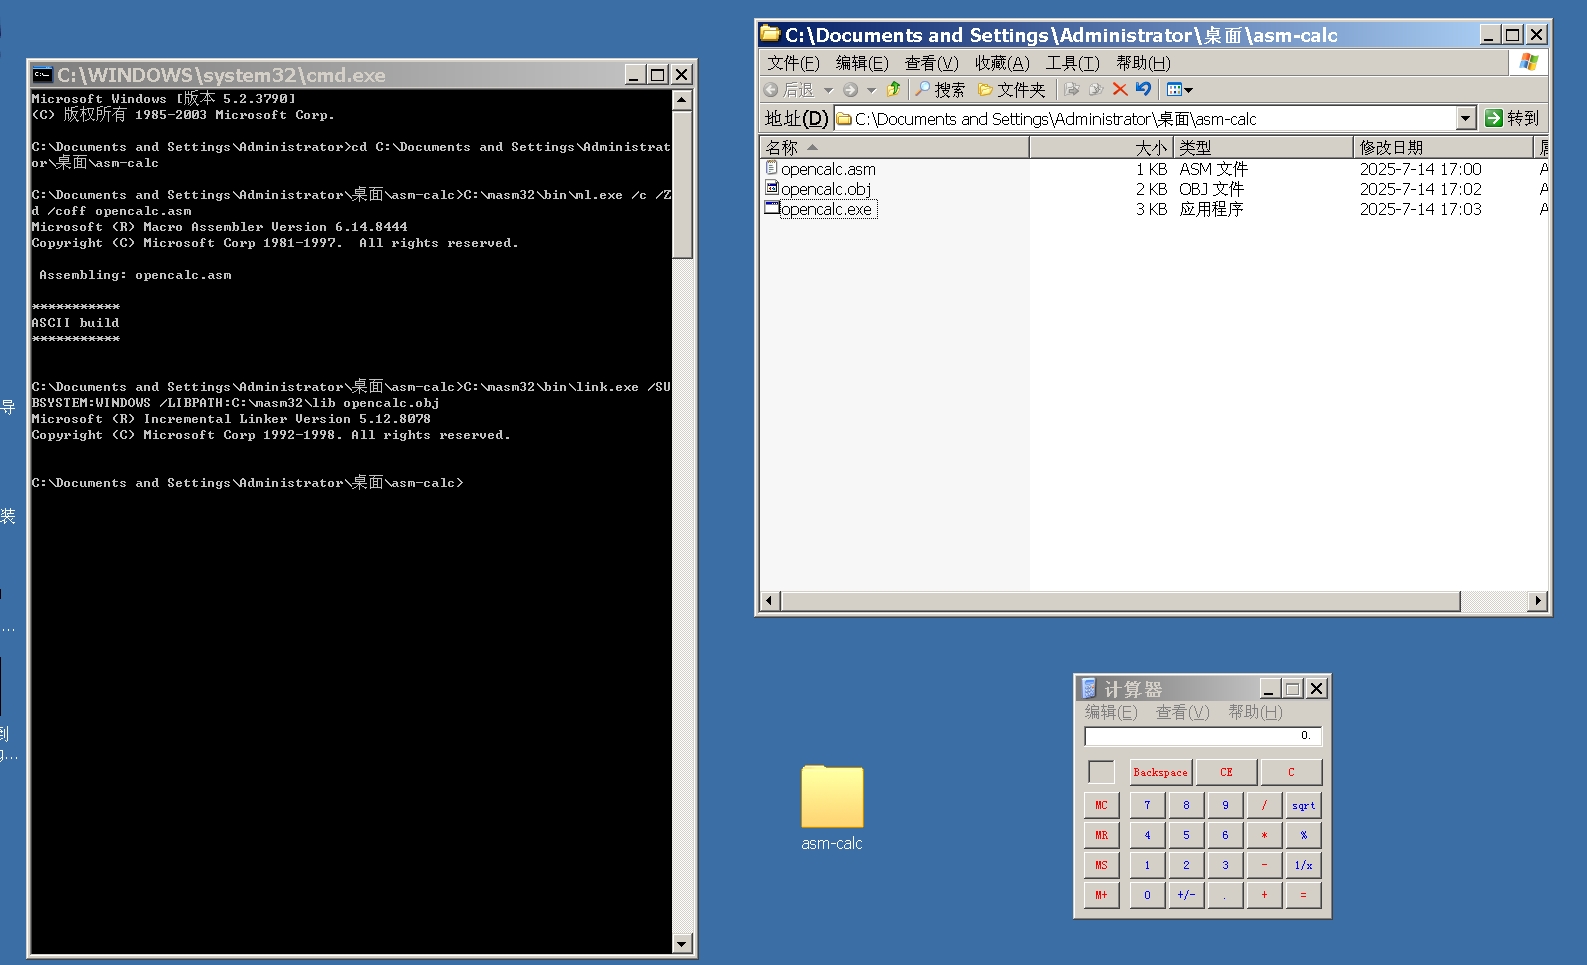The width and height of the screenshot is (1587, 965).
Task: Sort files by the 大小 column header
Action: pos(1101,147)
